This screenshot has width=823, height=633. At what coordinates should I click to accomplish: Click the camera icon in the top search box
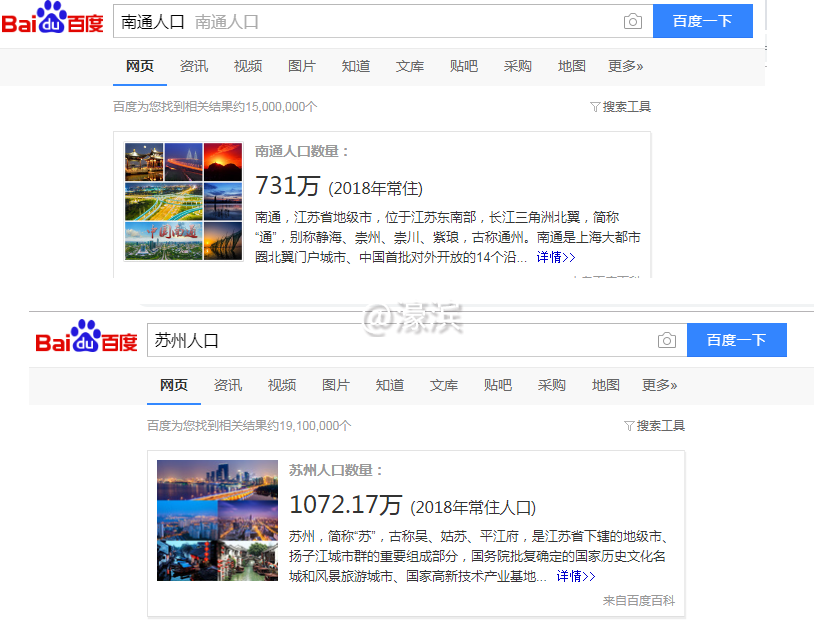point(633,21)
